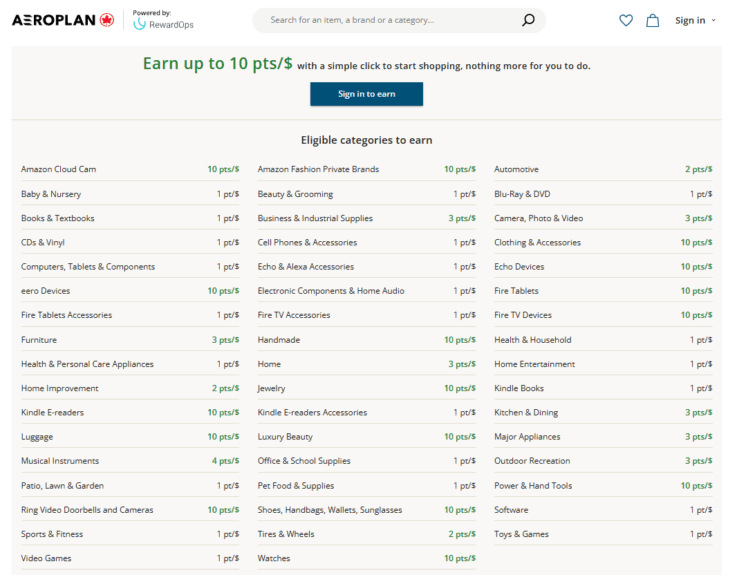The image size is (737, 575).
Task: Select the Musical Instruments category
Action: pyautogui.click(x=60, y=461)
